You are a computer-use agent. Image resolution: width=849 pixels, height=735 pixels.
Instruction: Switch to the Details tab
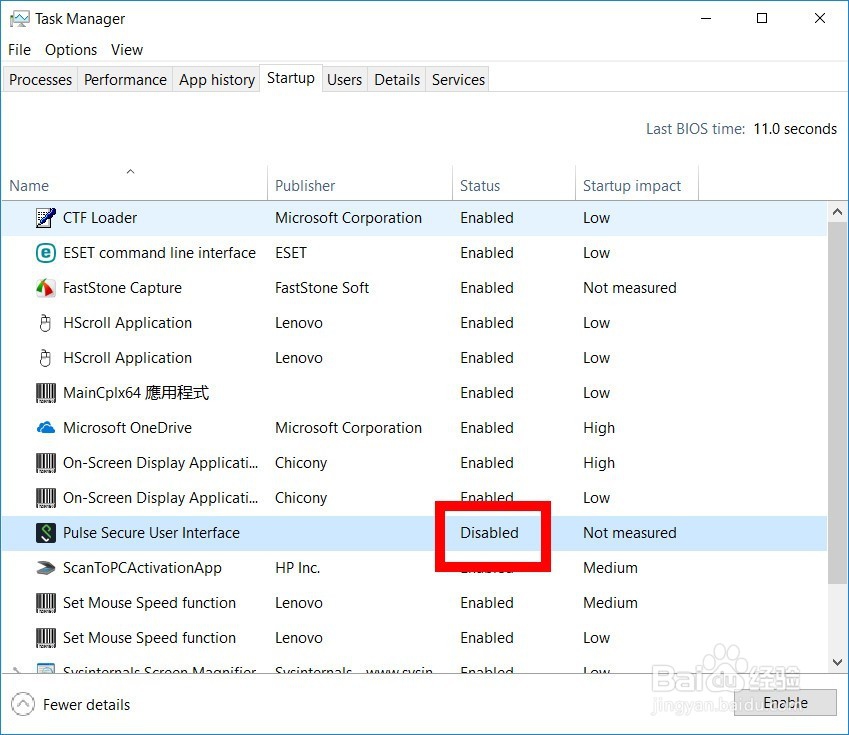click(x=397, y=80)
